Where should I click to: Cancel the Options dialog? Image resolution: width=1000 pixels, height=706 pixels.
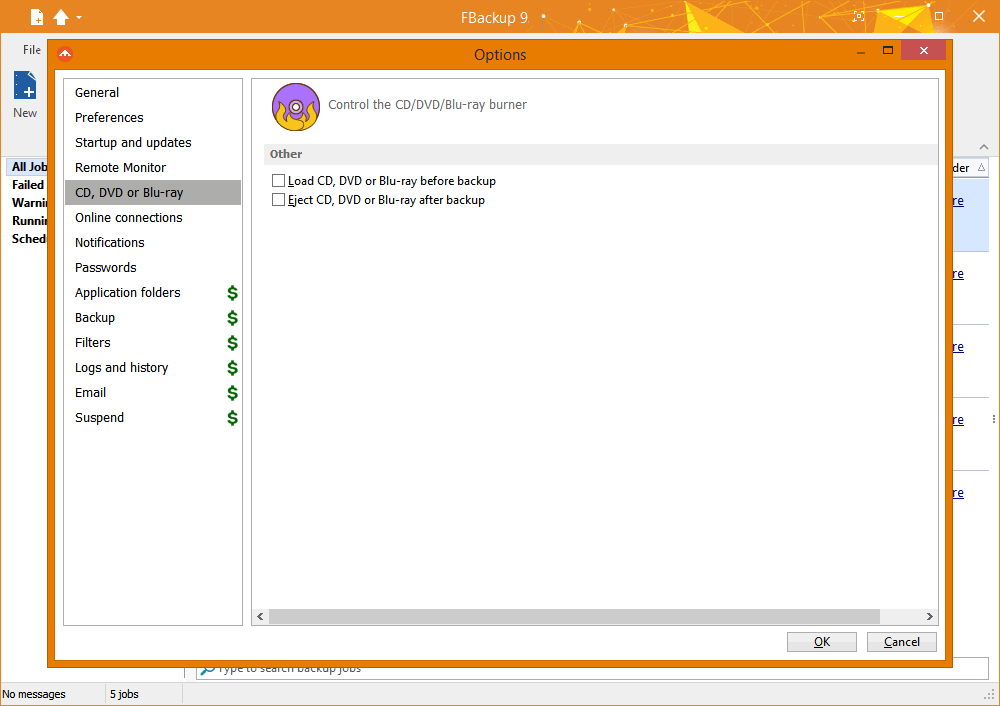[x=901, y=642]
